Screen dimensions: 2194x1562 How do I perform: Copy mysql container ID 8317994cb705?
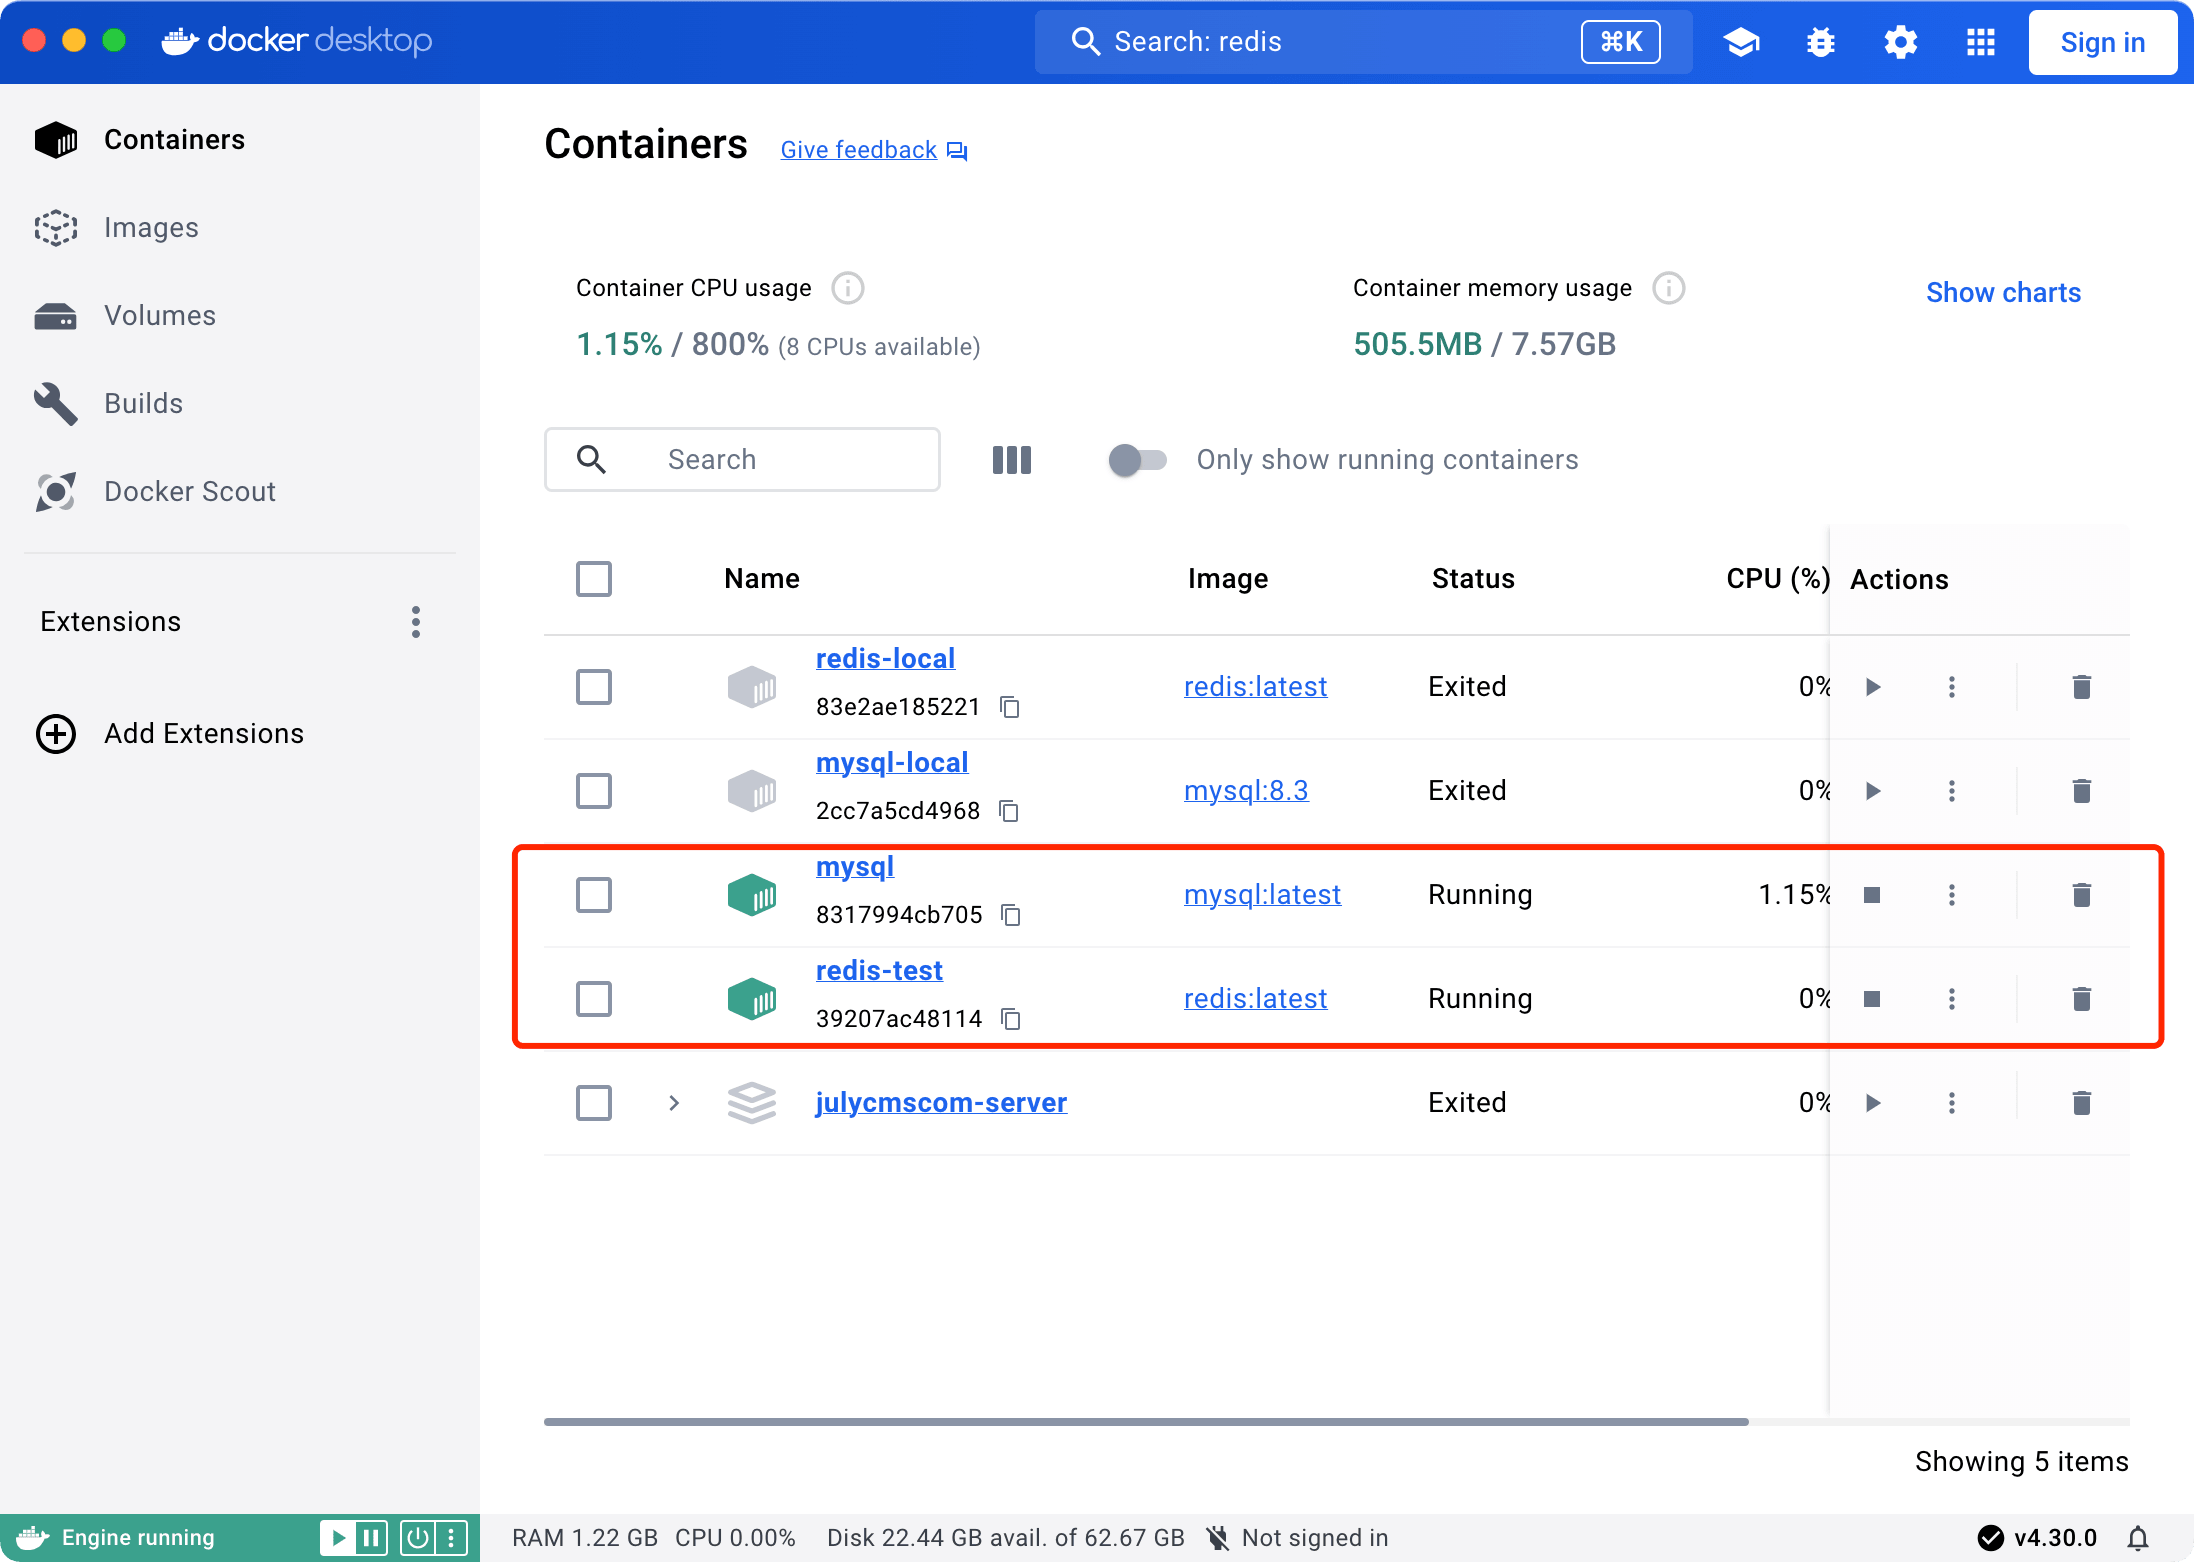1011,915
